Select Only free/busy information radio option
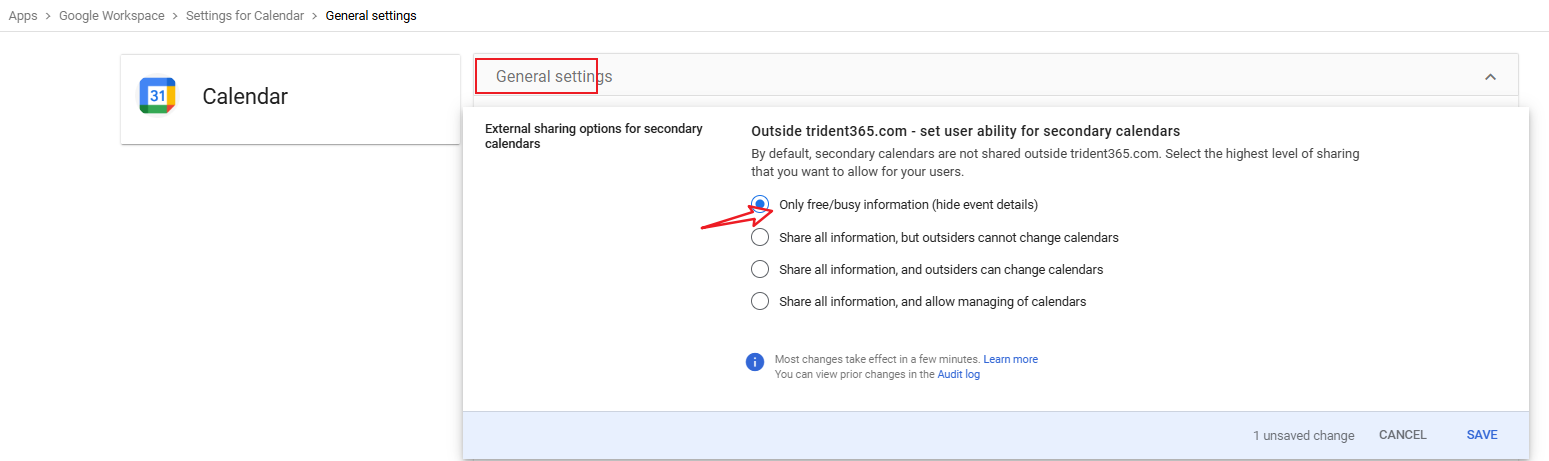The height and width of the screenshot is (461, 1549). (x=760, y=205)
